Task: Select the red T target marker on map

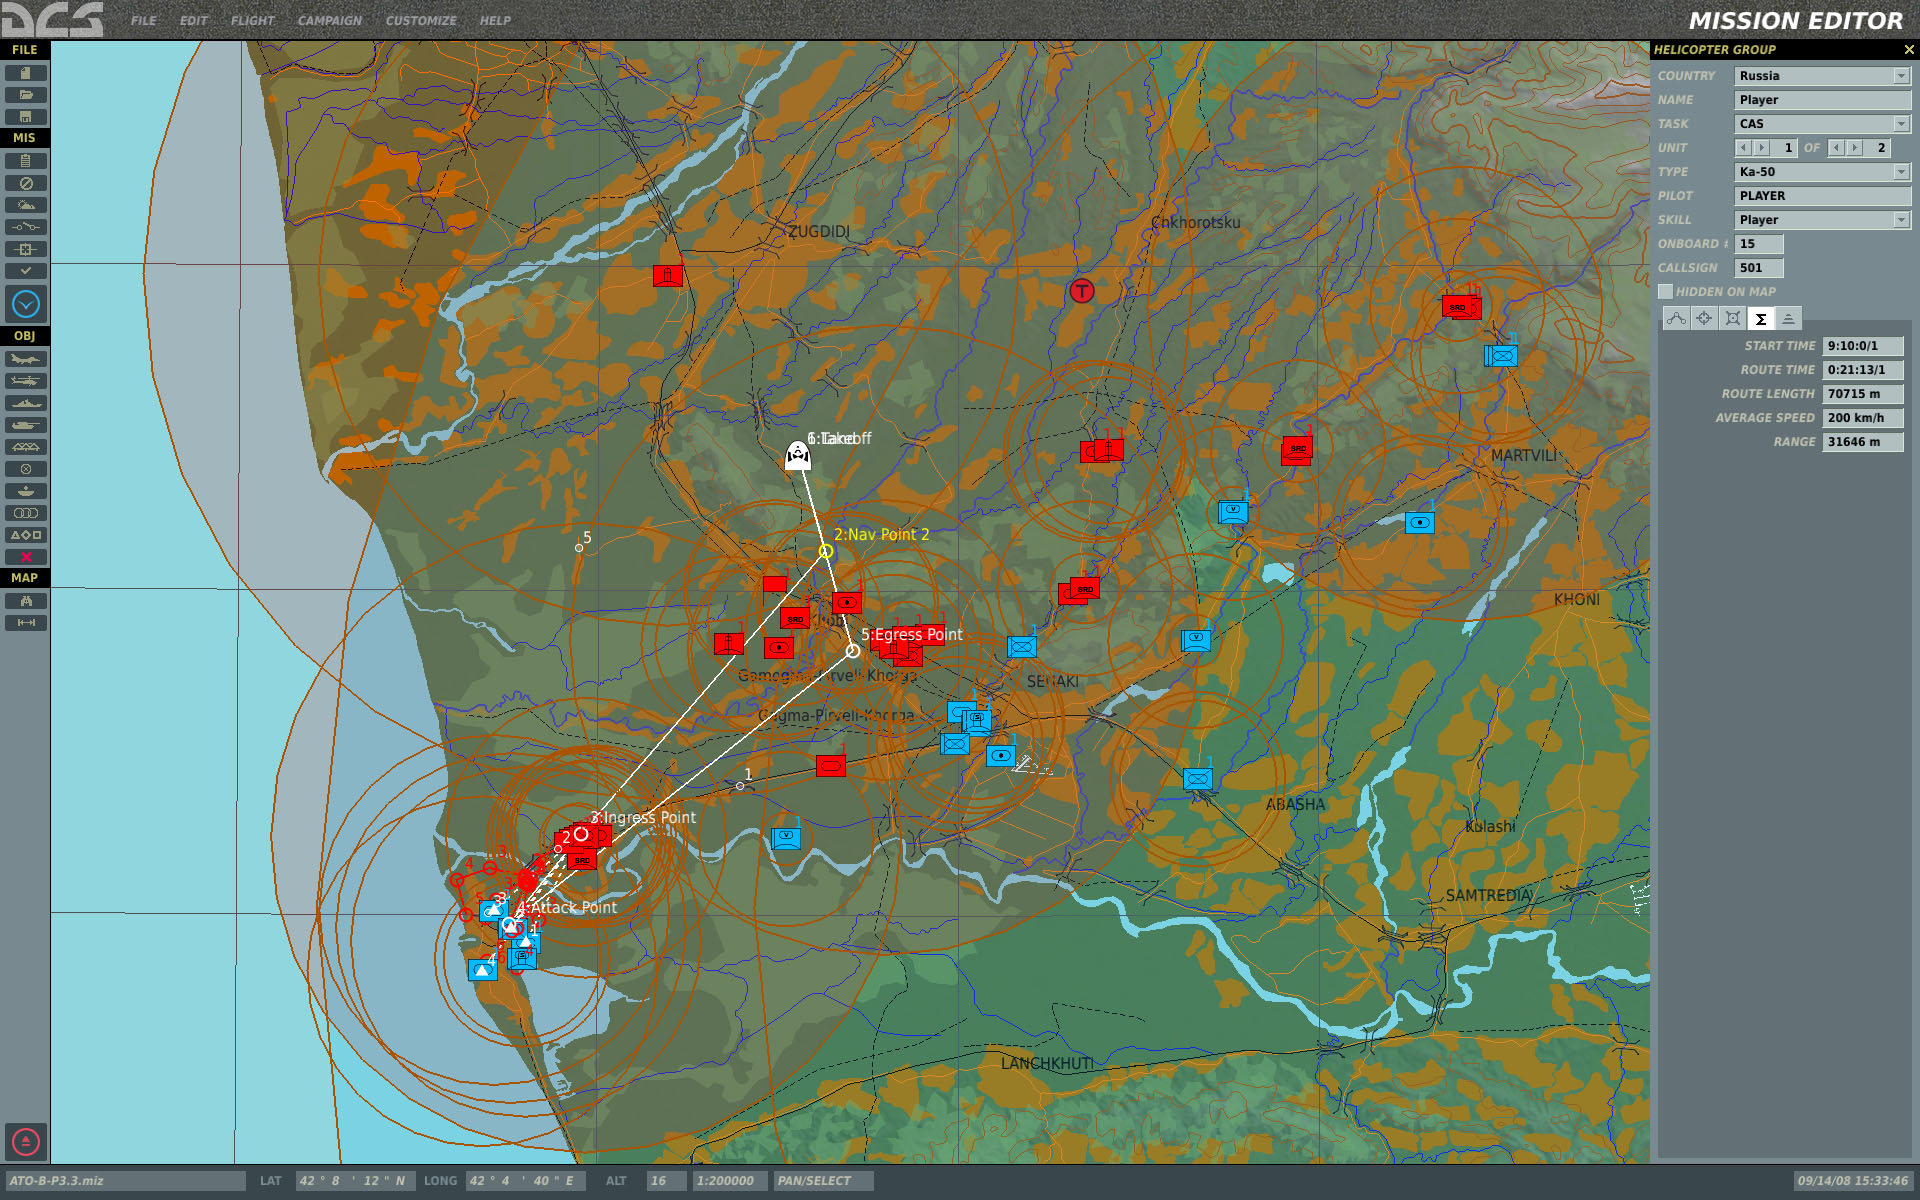Action: pos(1081,291)
